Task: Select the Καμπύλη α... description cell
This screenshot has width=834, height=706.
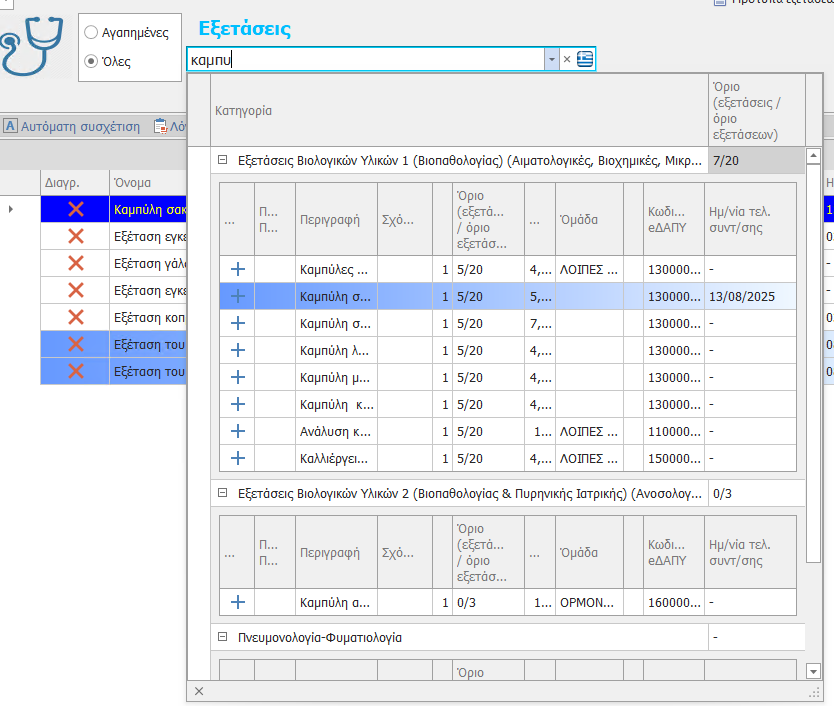Action: [x=336, y=602]
